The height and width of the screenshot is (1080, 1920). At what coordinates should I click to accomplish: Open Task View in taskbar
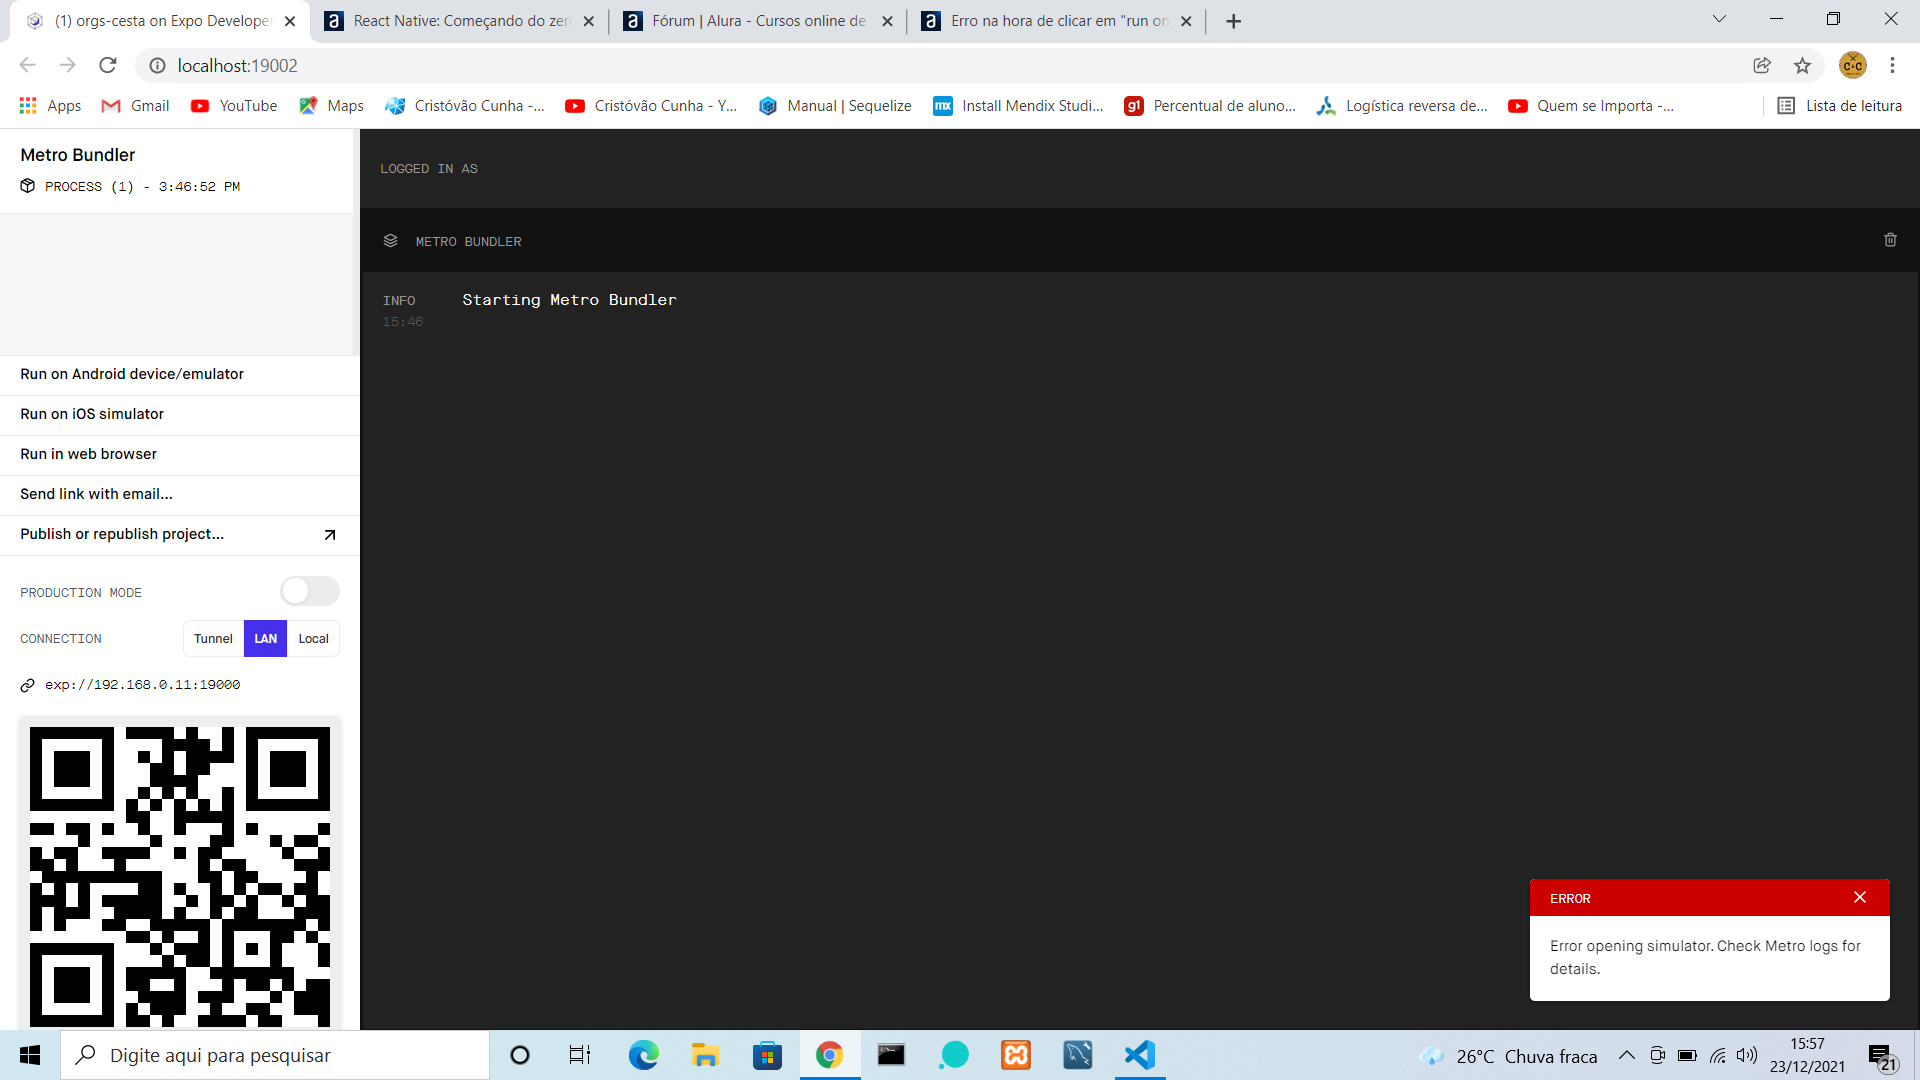coord(580,1055)
